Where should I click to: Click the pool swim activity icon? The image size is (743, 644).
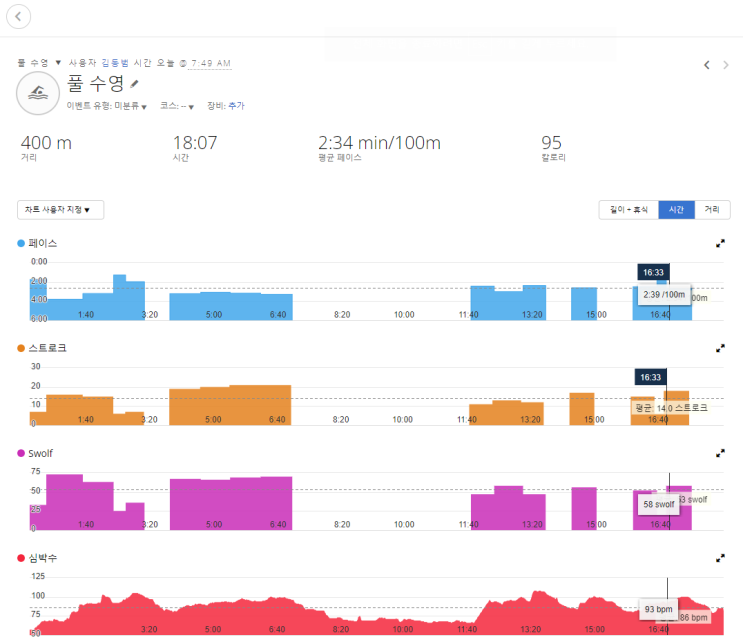click(x=38, y=93)
